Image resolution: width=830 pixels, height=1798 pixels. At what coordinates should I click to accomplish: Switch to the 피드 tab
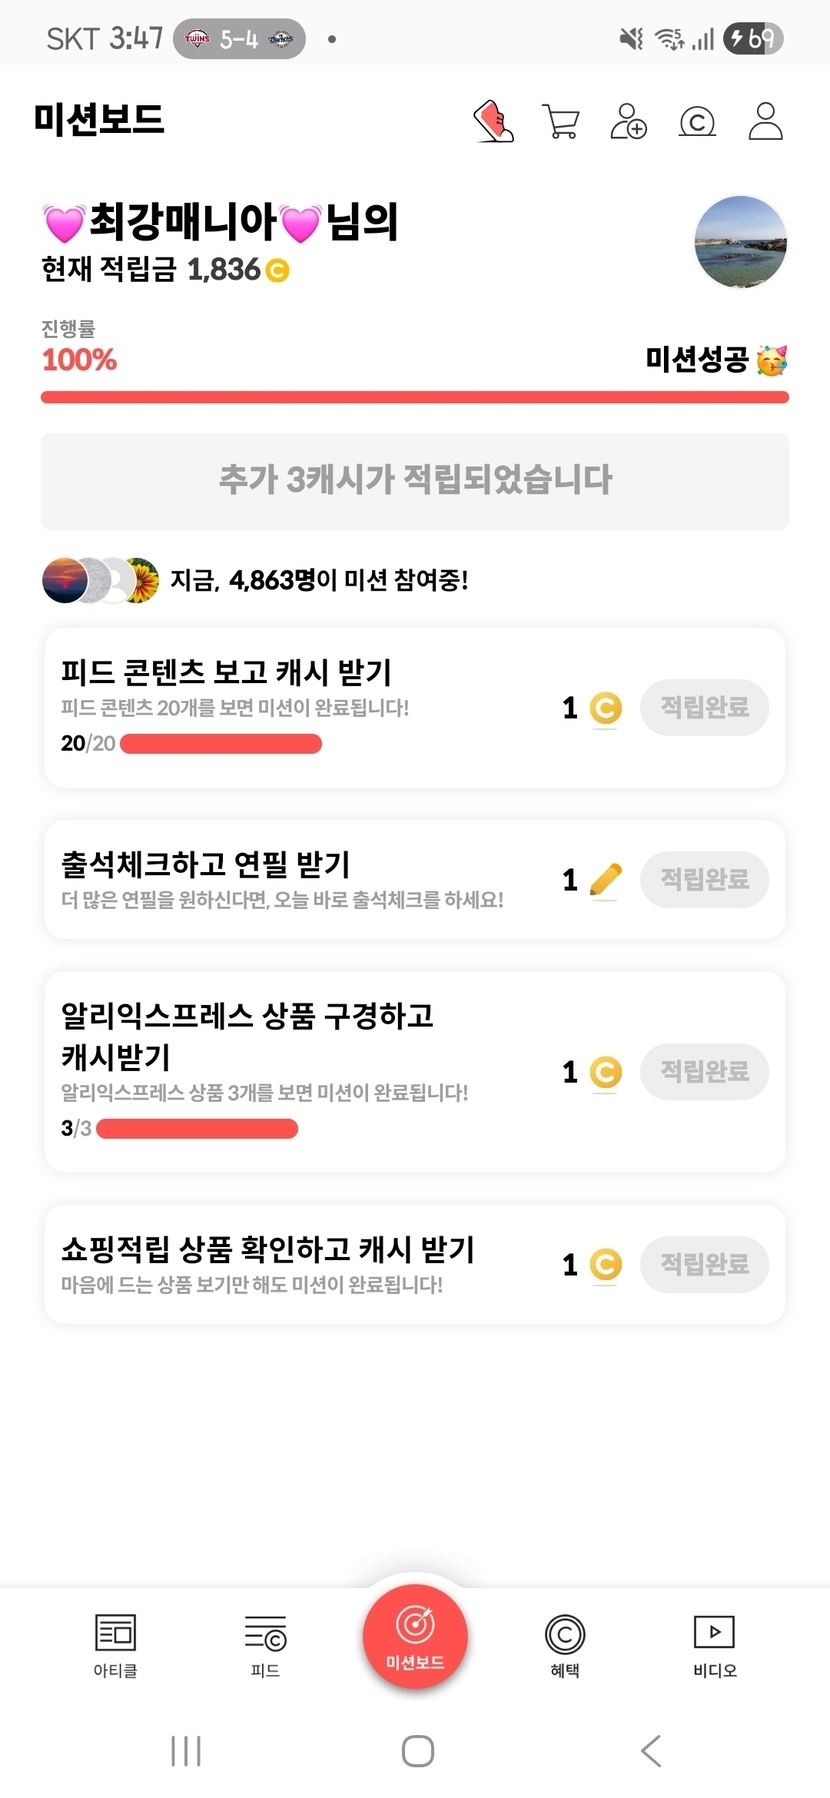265,1644
